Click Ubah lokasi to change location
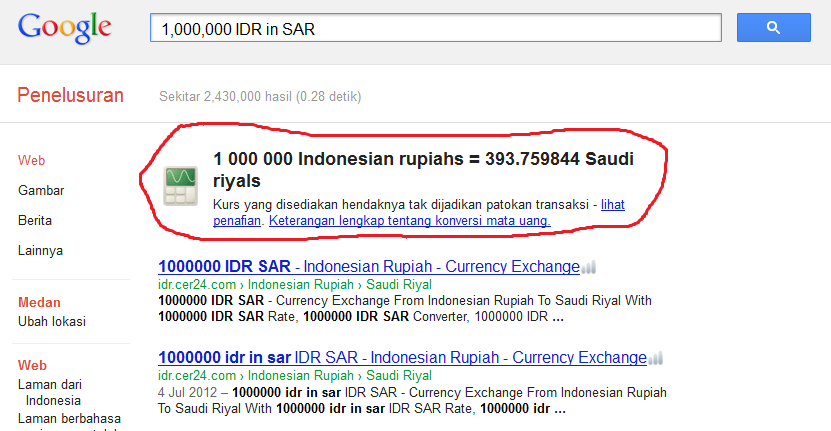 tap(52, 321)
